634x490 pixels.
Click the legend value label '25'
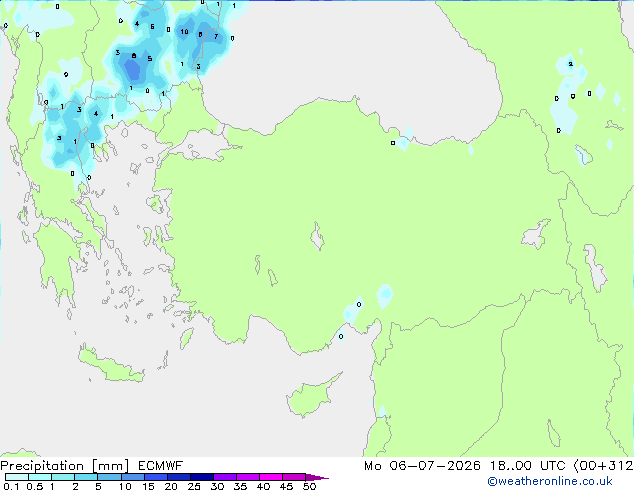[194, 486]
